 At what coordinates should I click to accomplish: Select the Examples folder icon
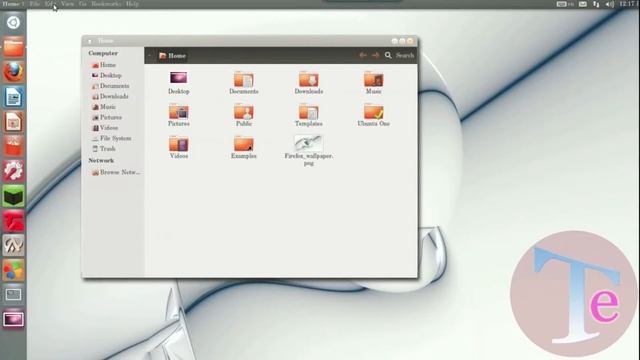coord(244,143)
